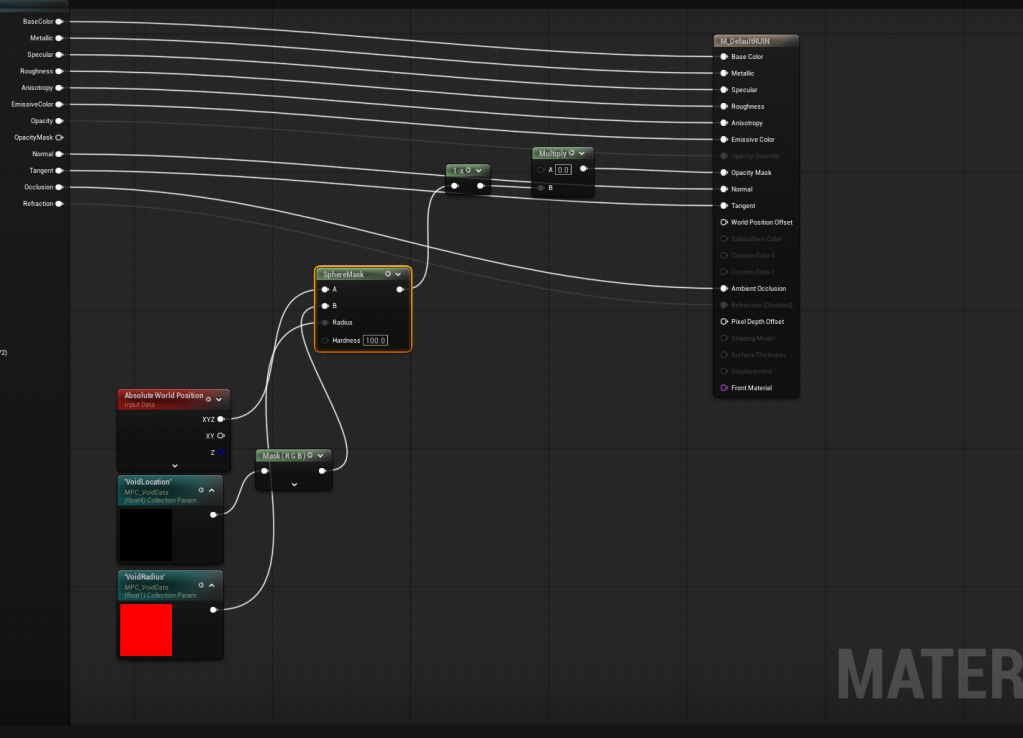Click the Pixel Depth Offset input pin
Image resolution: width=1023 pixels, height=738 pixels.
(723, 322)
